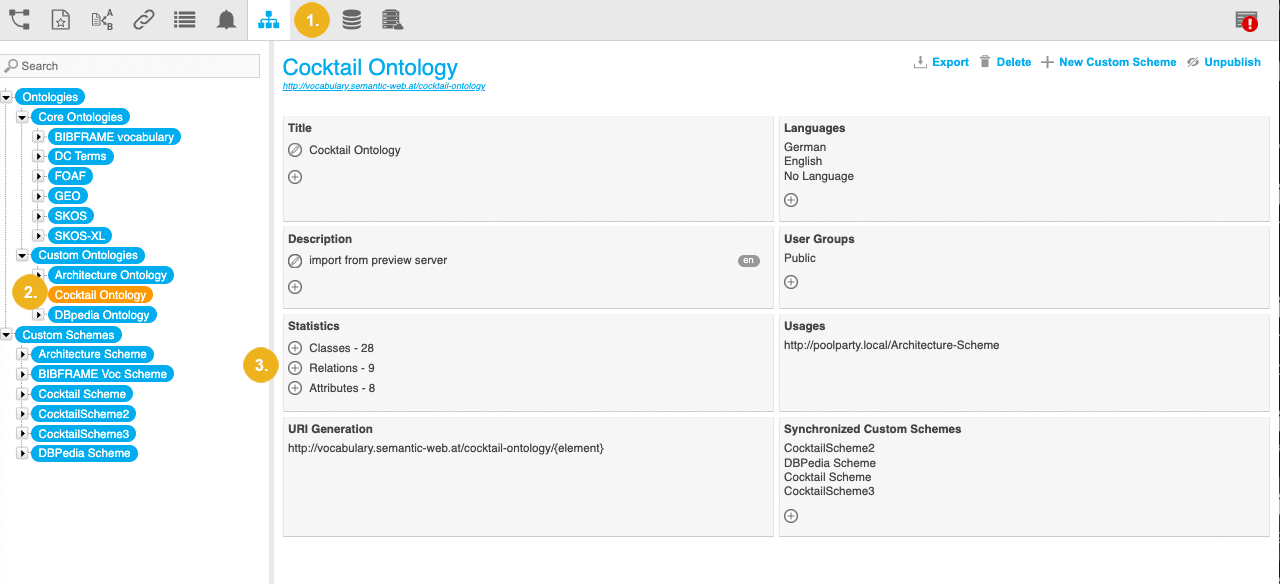
Task: Add a new Title using the plus icon
Action: coord(295,176)
